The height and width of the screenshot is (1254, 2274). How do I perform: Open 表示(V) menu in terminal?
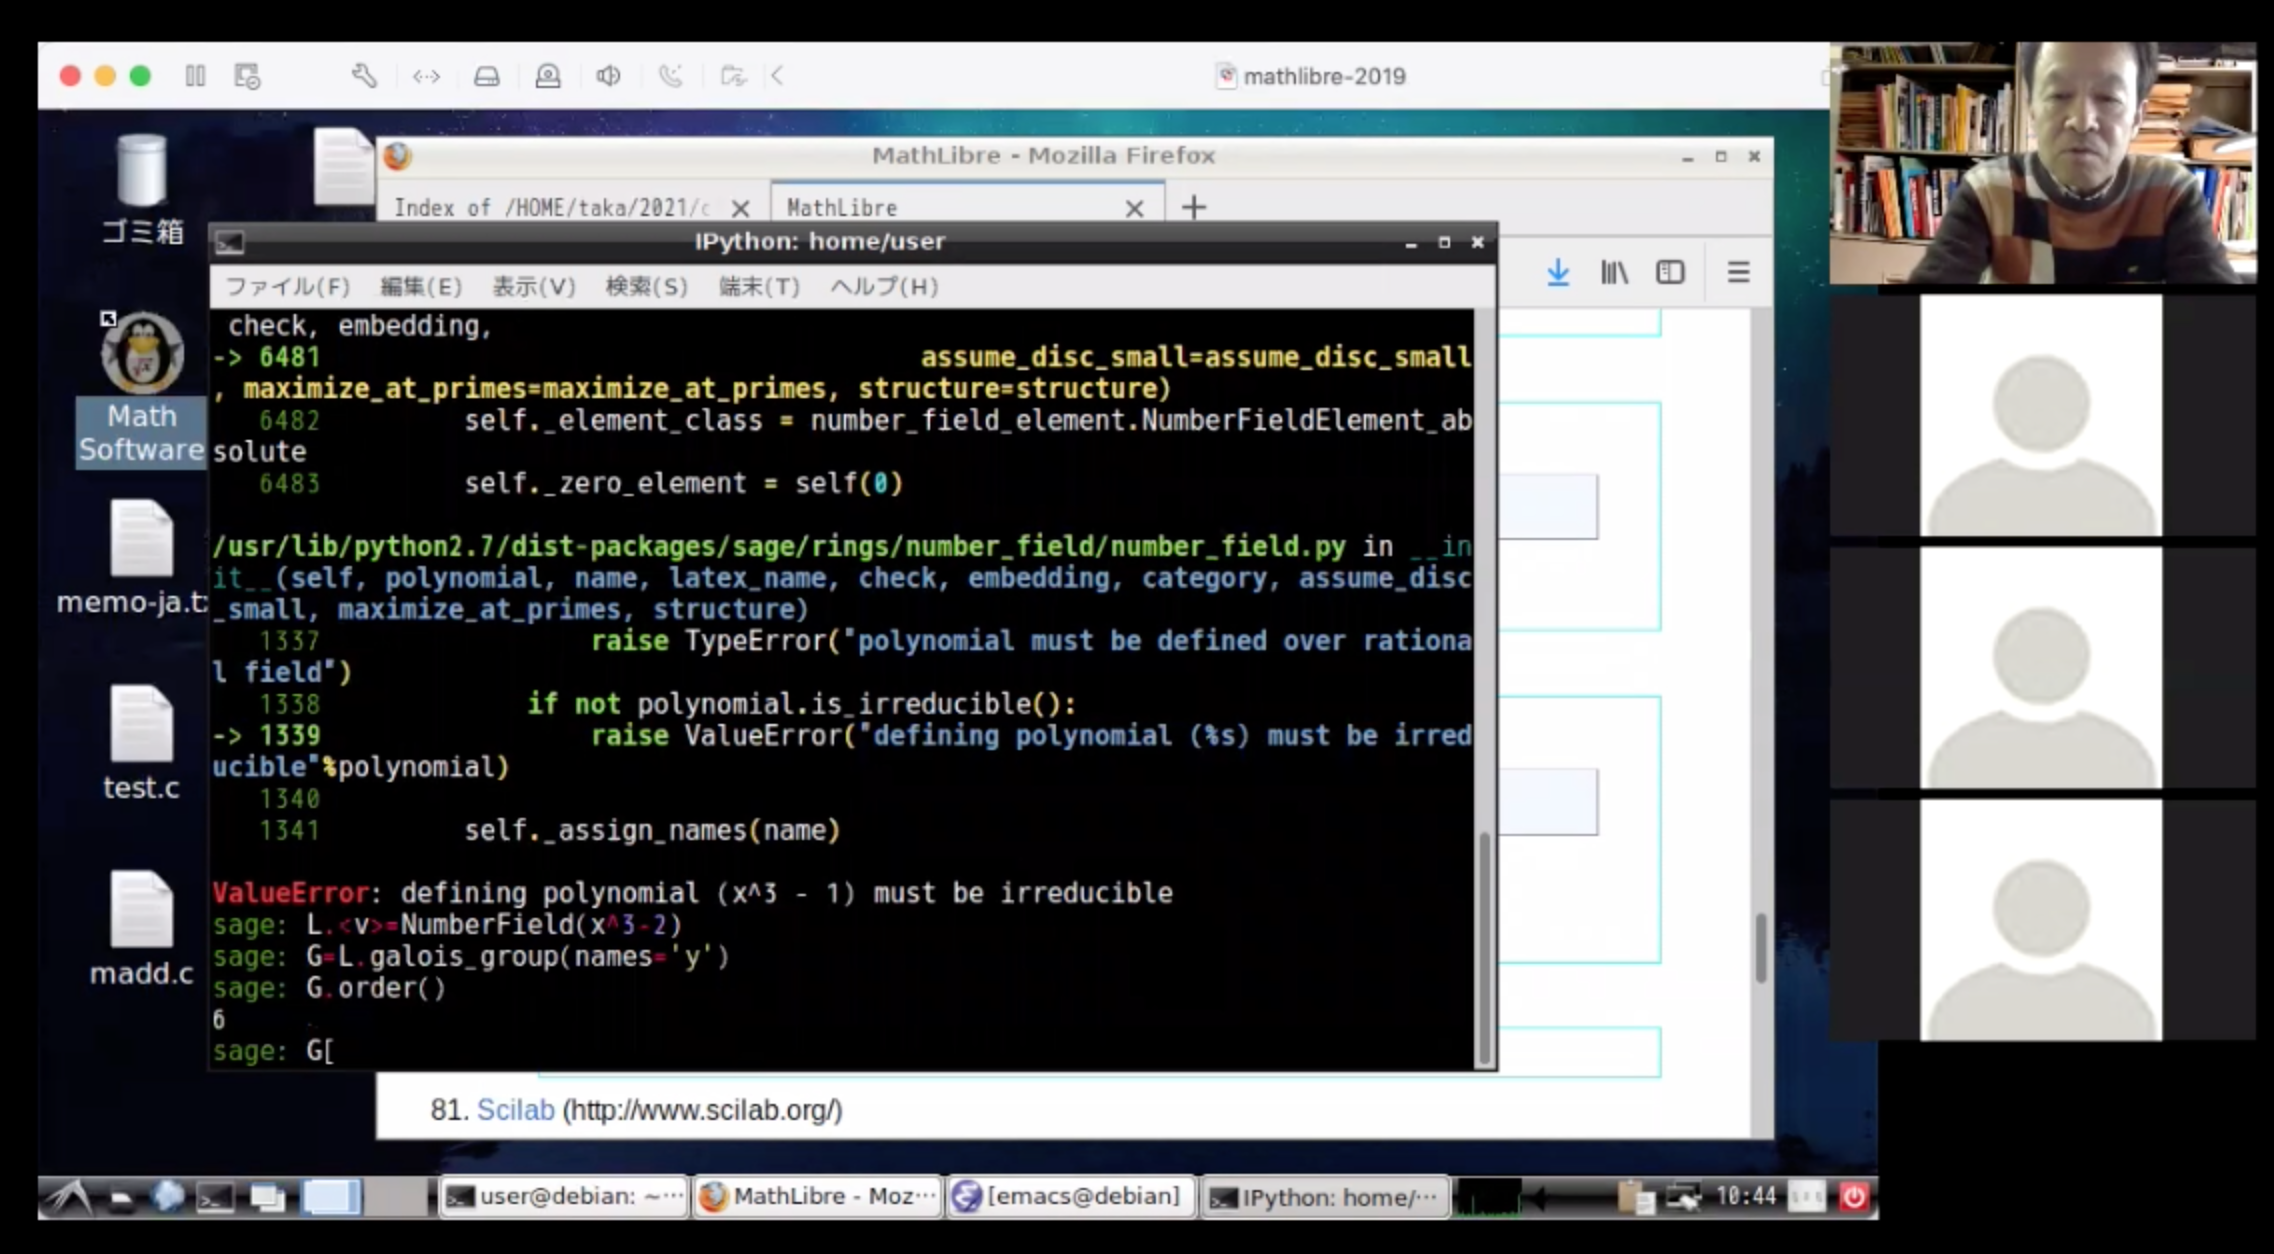pyautogui.click(x=534, y=287)
